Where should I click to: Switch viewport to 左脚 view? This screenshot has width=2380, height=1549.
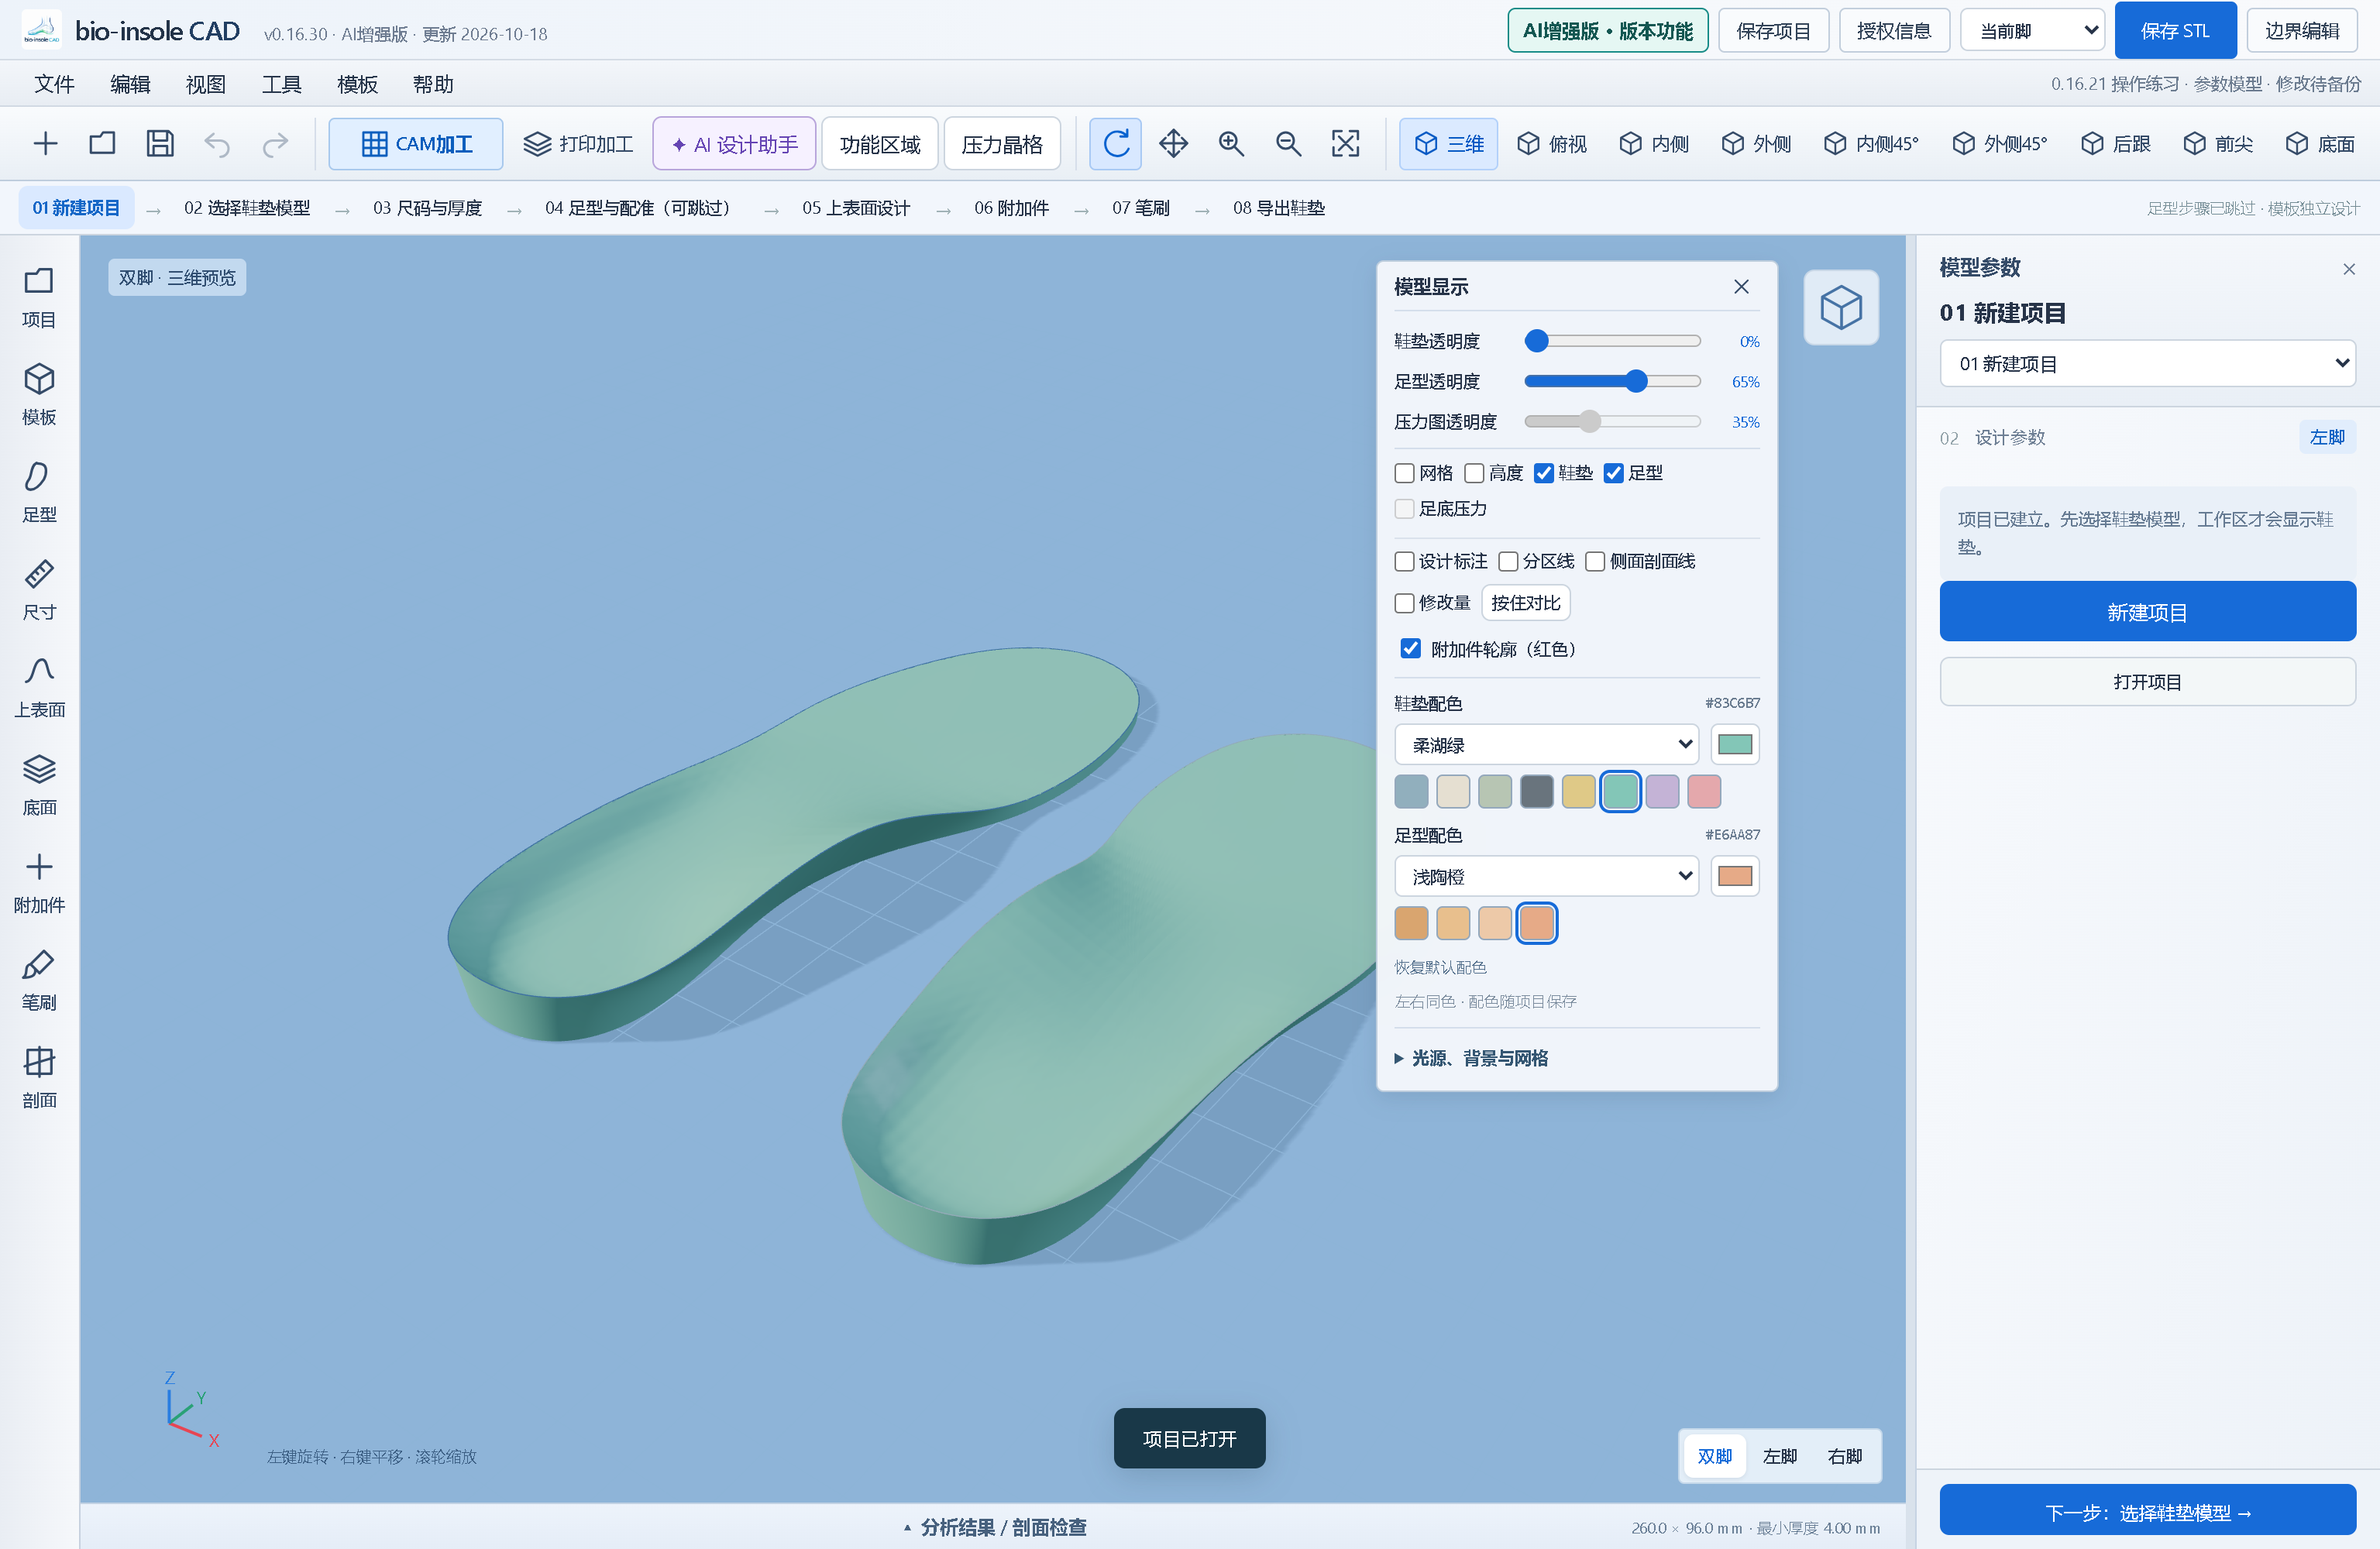[x=1779, y=1456]
